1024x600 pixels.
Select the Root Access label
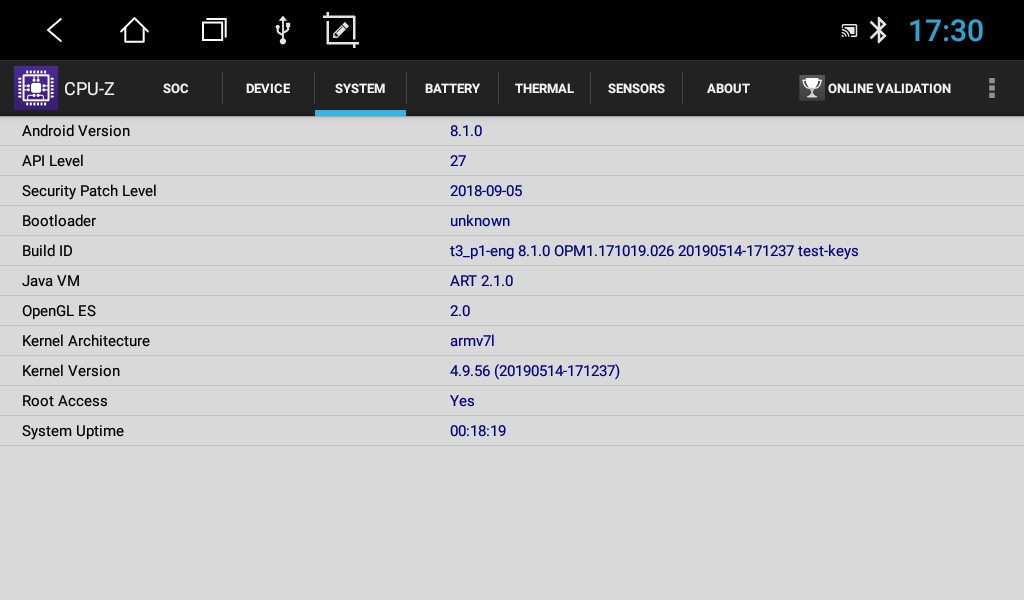[65, 401]
